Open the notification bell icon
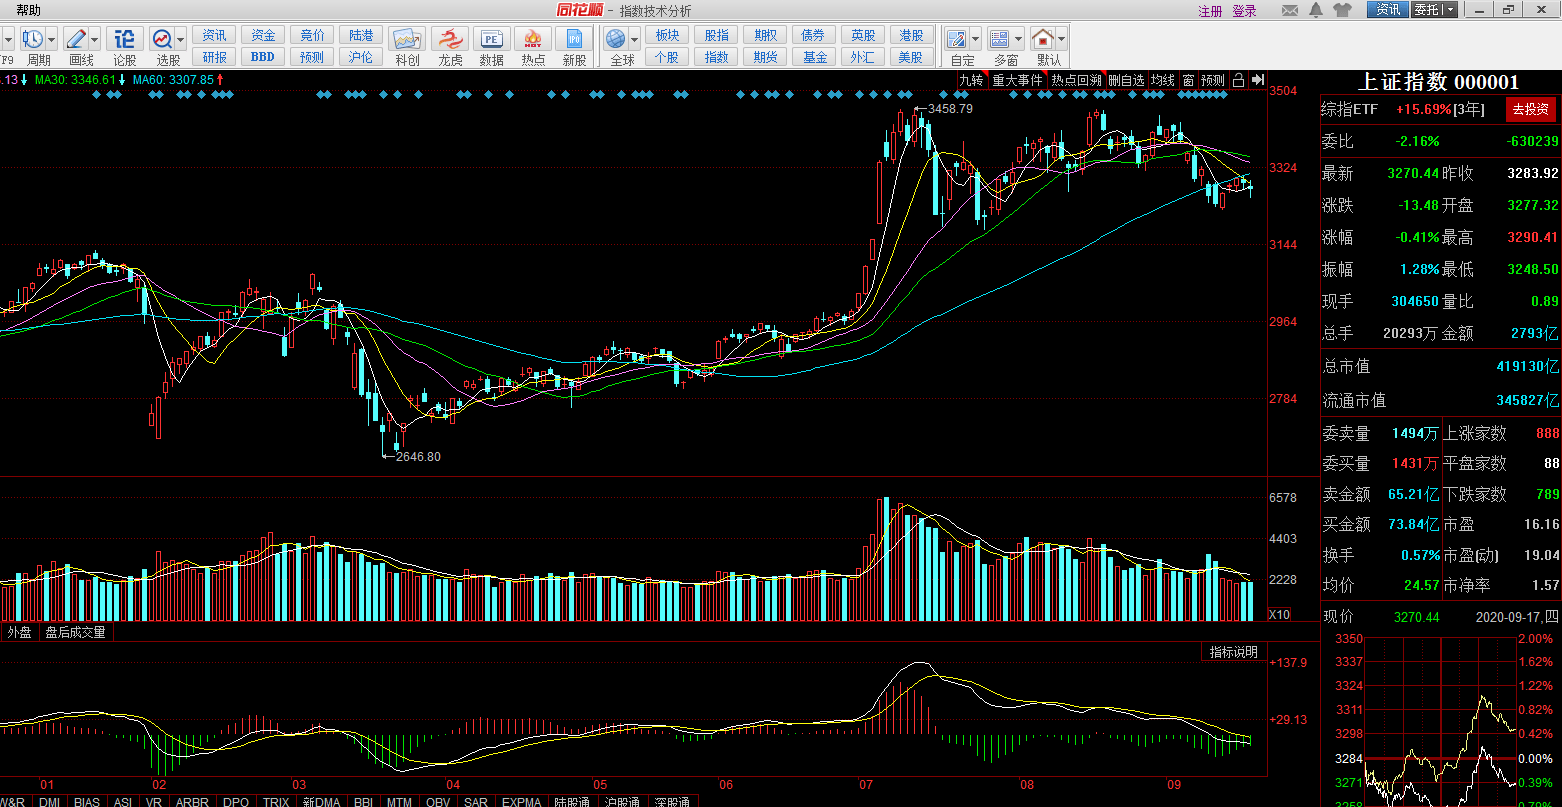 point(1316,10)
